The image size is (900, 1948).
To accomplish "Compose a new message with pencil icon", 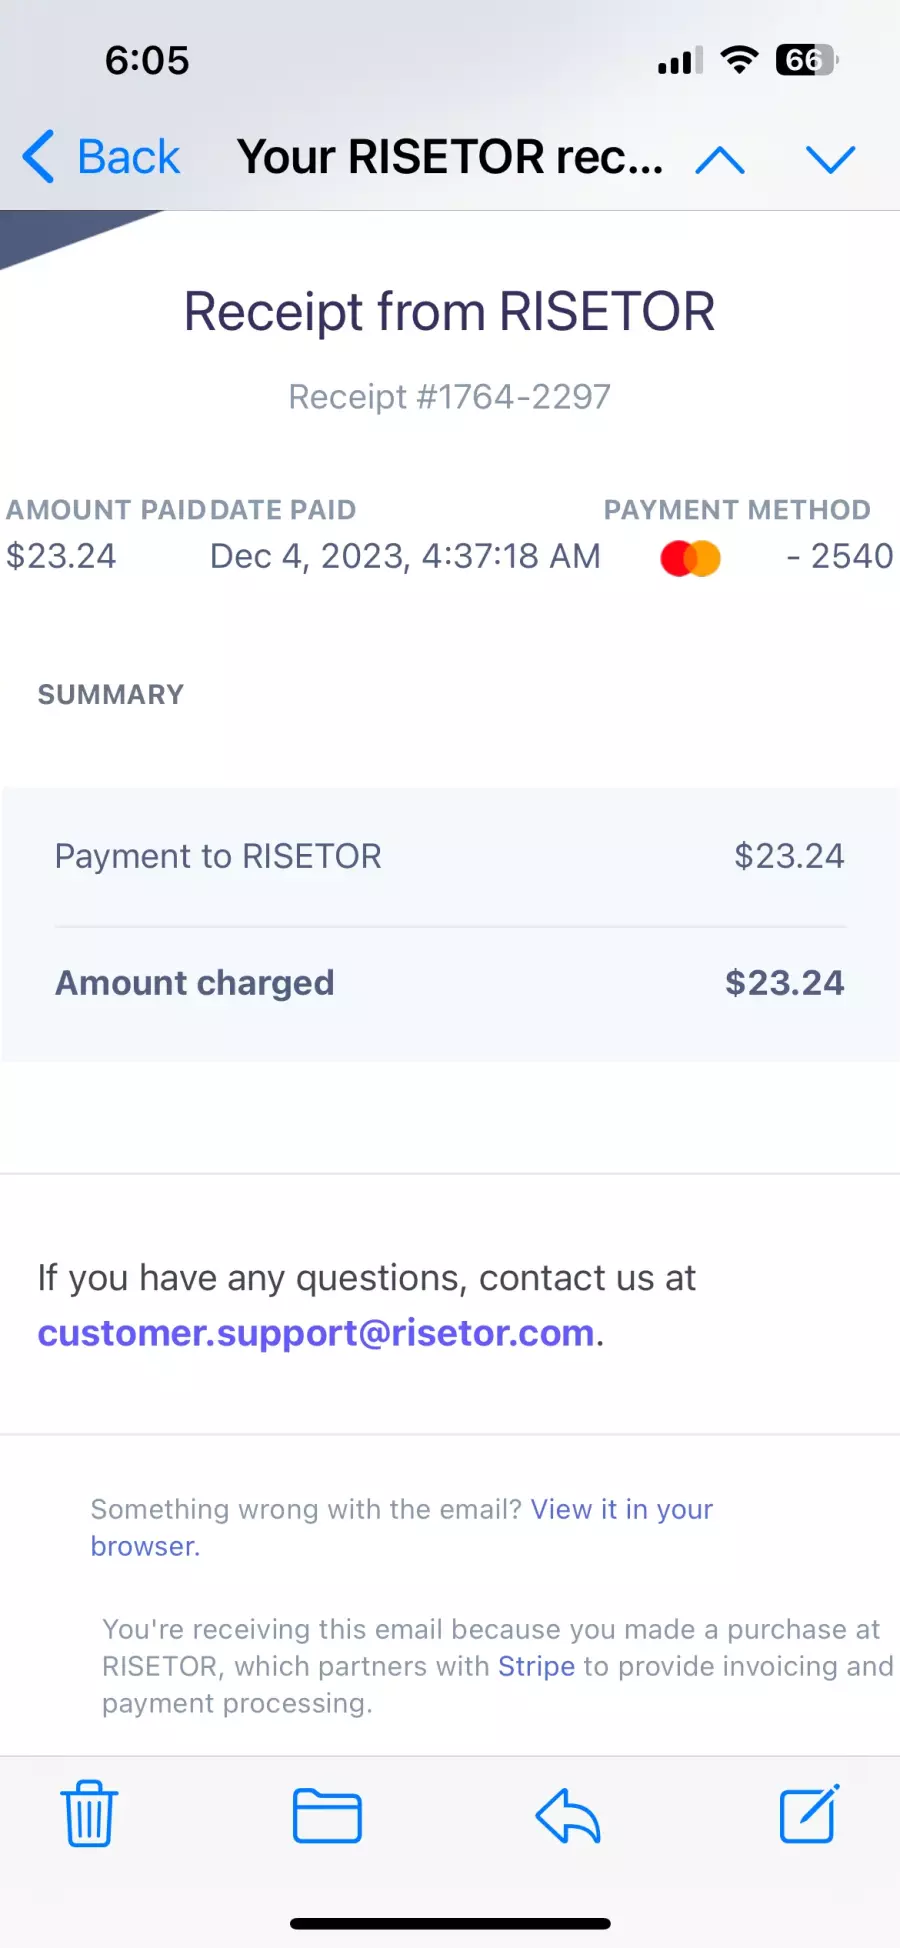I will point(809,1813).
